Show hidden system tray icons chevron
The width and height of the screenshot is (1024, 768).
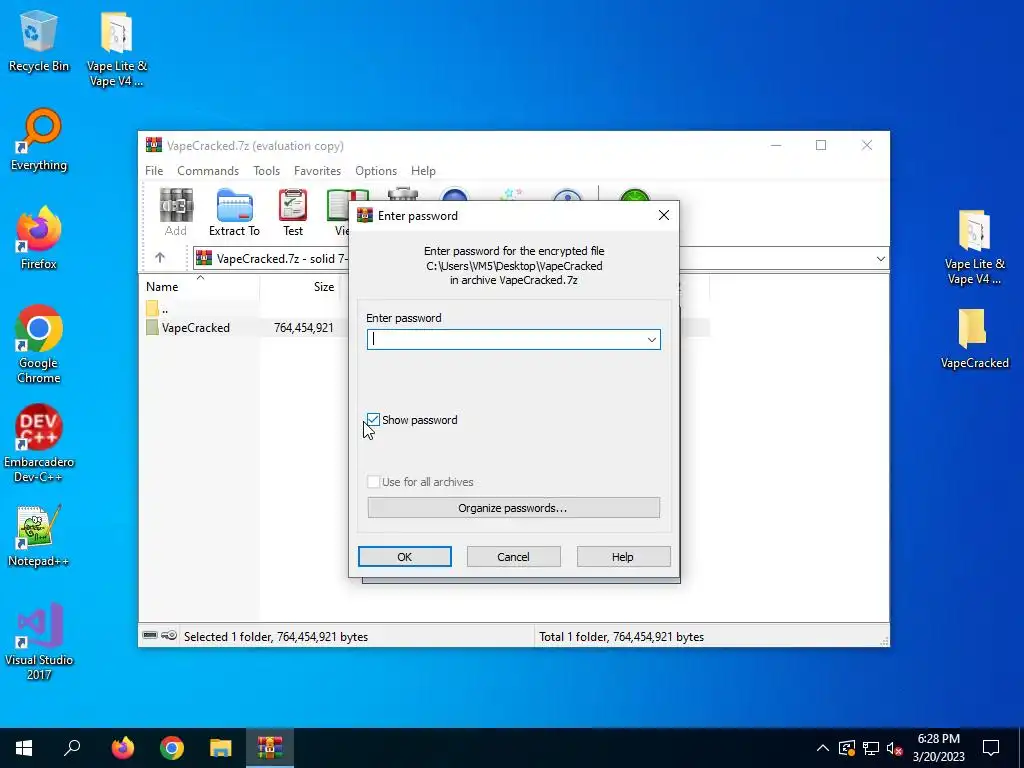(823, 748)
